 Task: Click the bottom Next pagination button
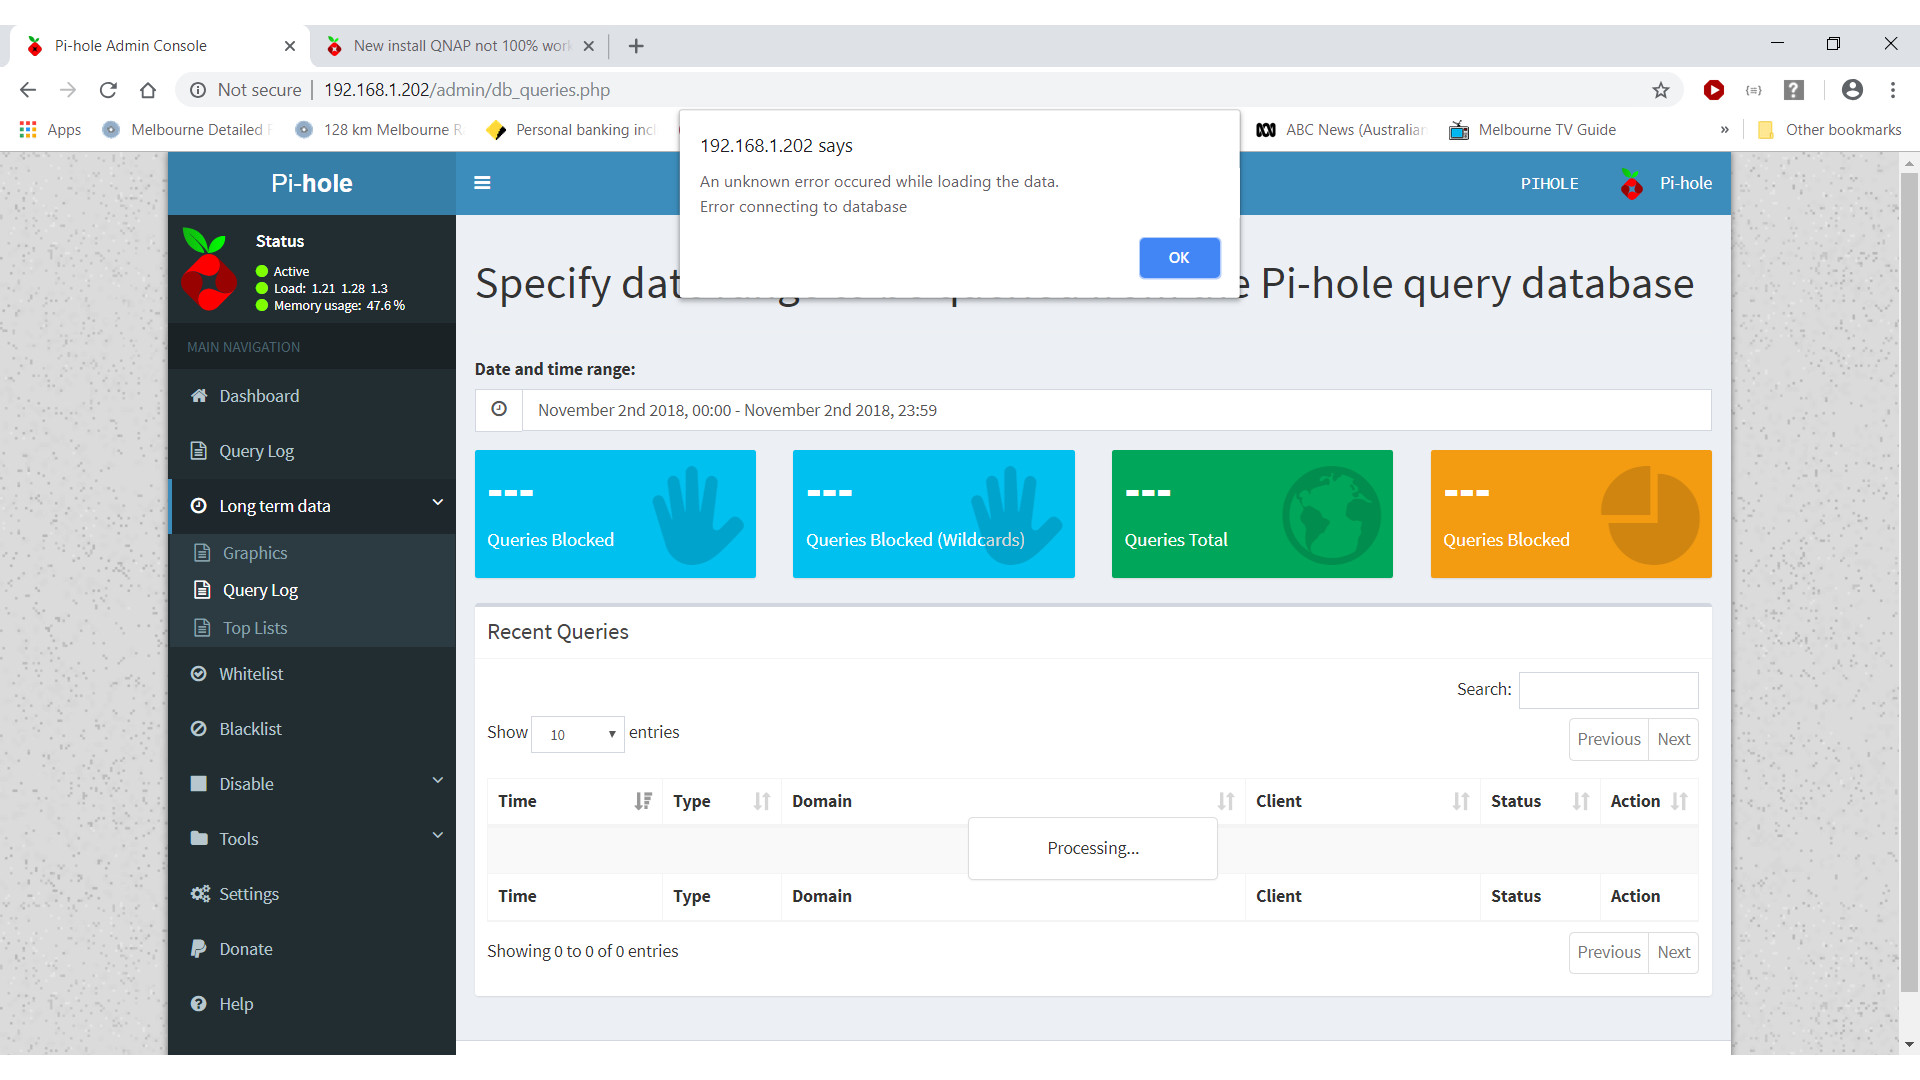point(1673,953)
